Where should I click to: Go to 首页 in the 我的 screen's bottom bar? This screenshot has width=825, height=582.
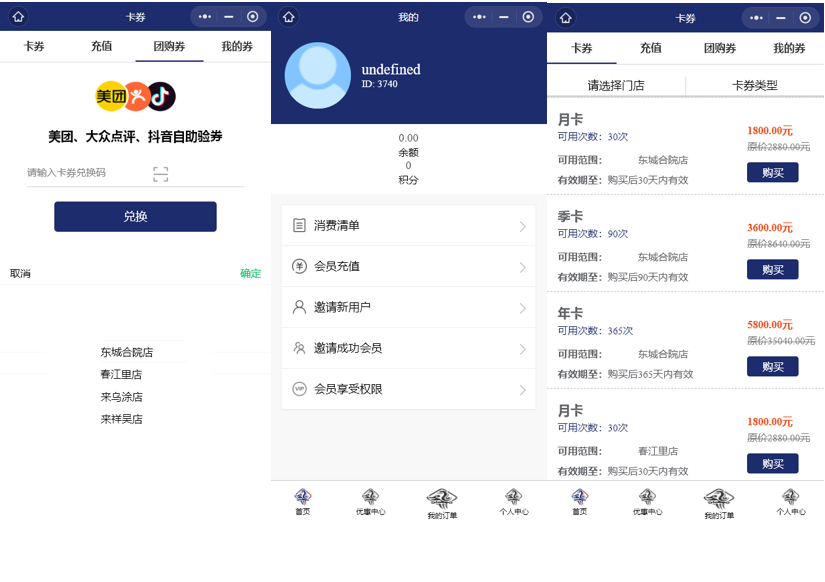tap(303, 501)
